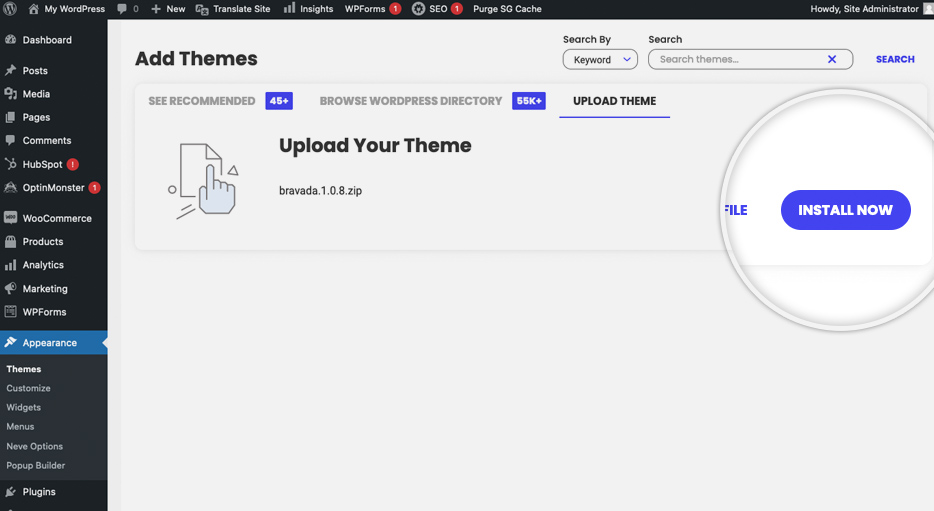
Task: Click the SEO gear icon in admin bar
Action: tap(419, 9)
